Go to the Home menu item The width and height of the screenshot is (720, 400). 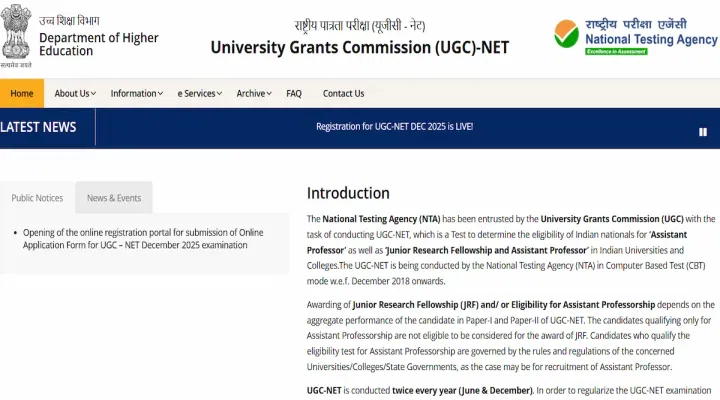pyautogui.click(x=22, y=93)
